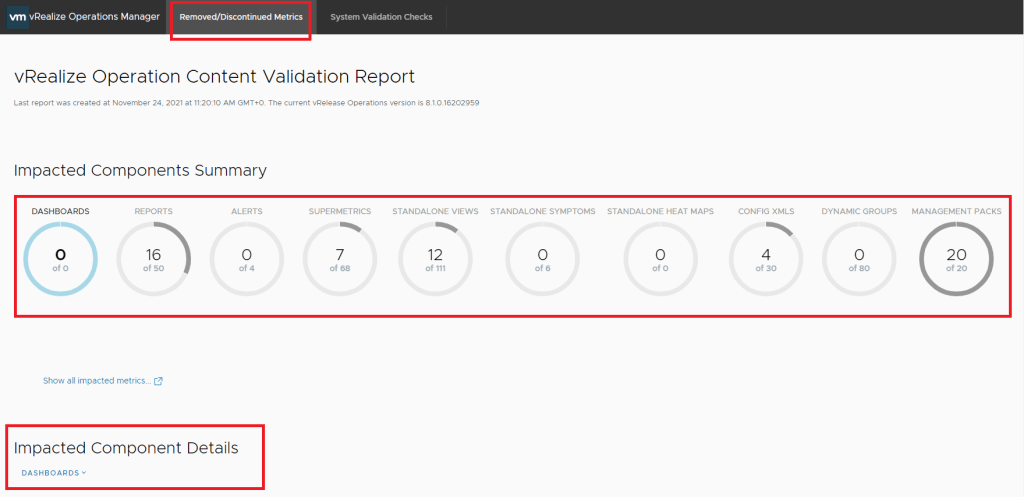Select Dynamic Groups 0 of 80 donut
1024x497 pixels.
859,259
